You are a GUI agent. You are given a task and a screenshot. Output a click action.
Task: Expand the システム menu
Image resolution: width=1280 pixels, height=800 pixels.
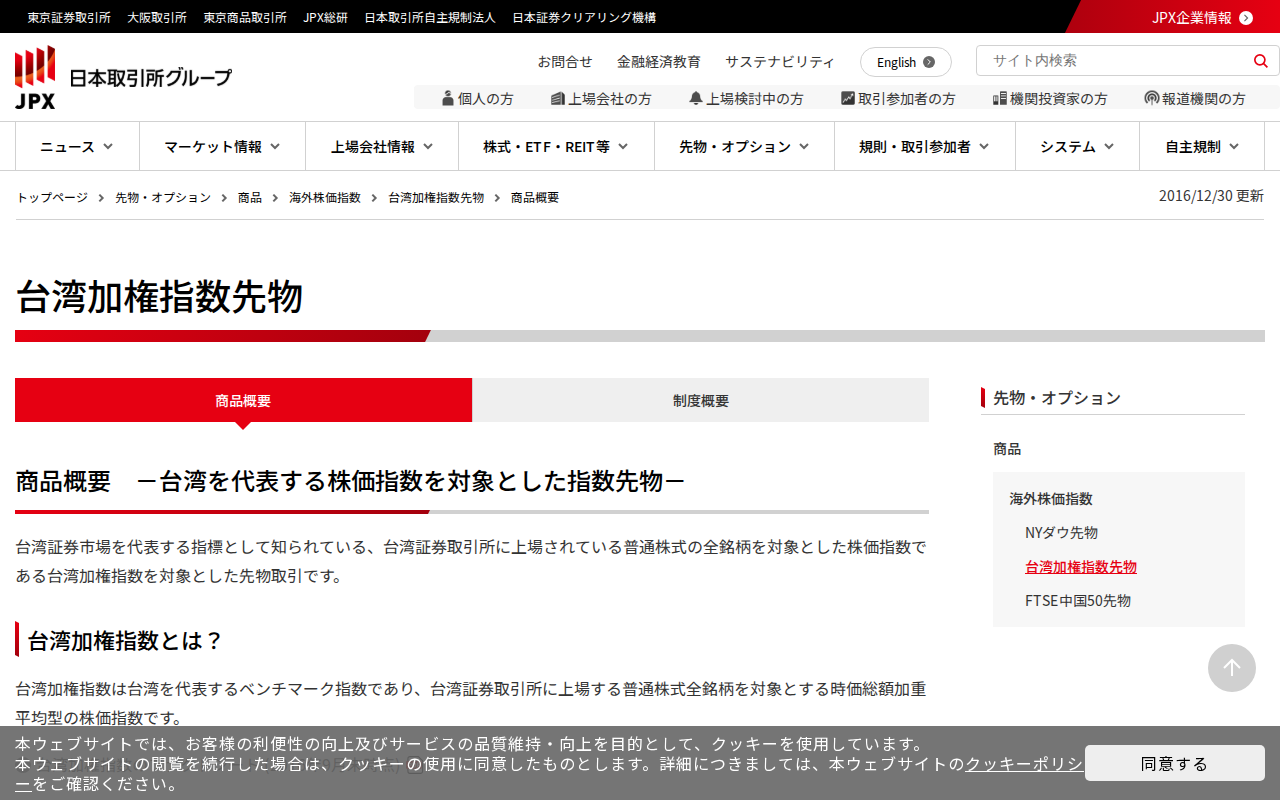[x=1077, y=146]
